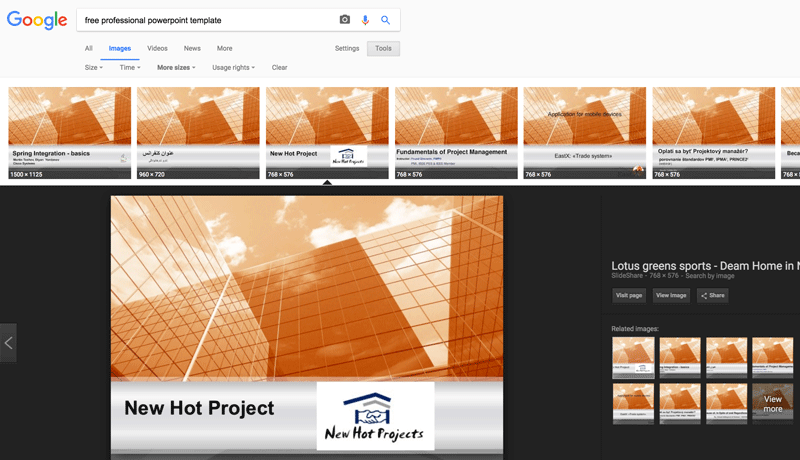The width and height of the screenshot is (800, 460).
Task: Click the blue magnifying glass search icon
Action: pyautogui.click(x=385, y=20)
